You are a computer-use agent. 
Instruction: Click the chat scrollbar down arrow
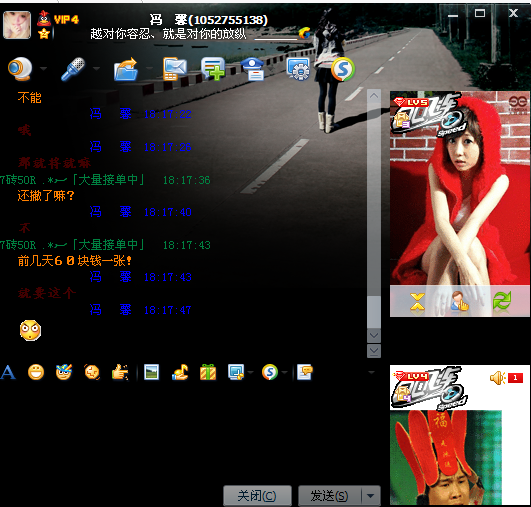point(374,336)
